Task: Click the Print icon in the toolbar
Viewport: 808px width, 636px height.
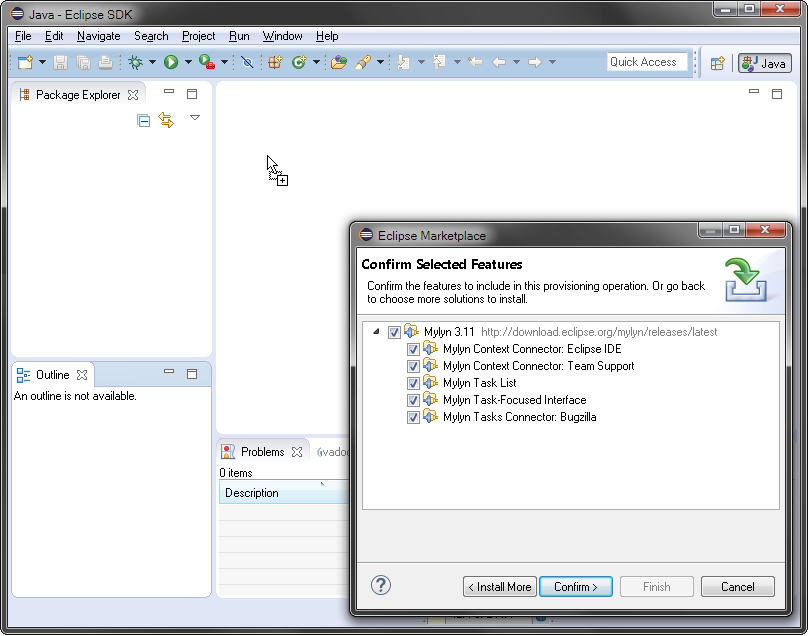Action: pos(106,62)
